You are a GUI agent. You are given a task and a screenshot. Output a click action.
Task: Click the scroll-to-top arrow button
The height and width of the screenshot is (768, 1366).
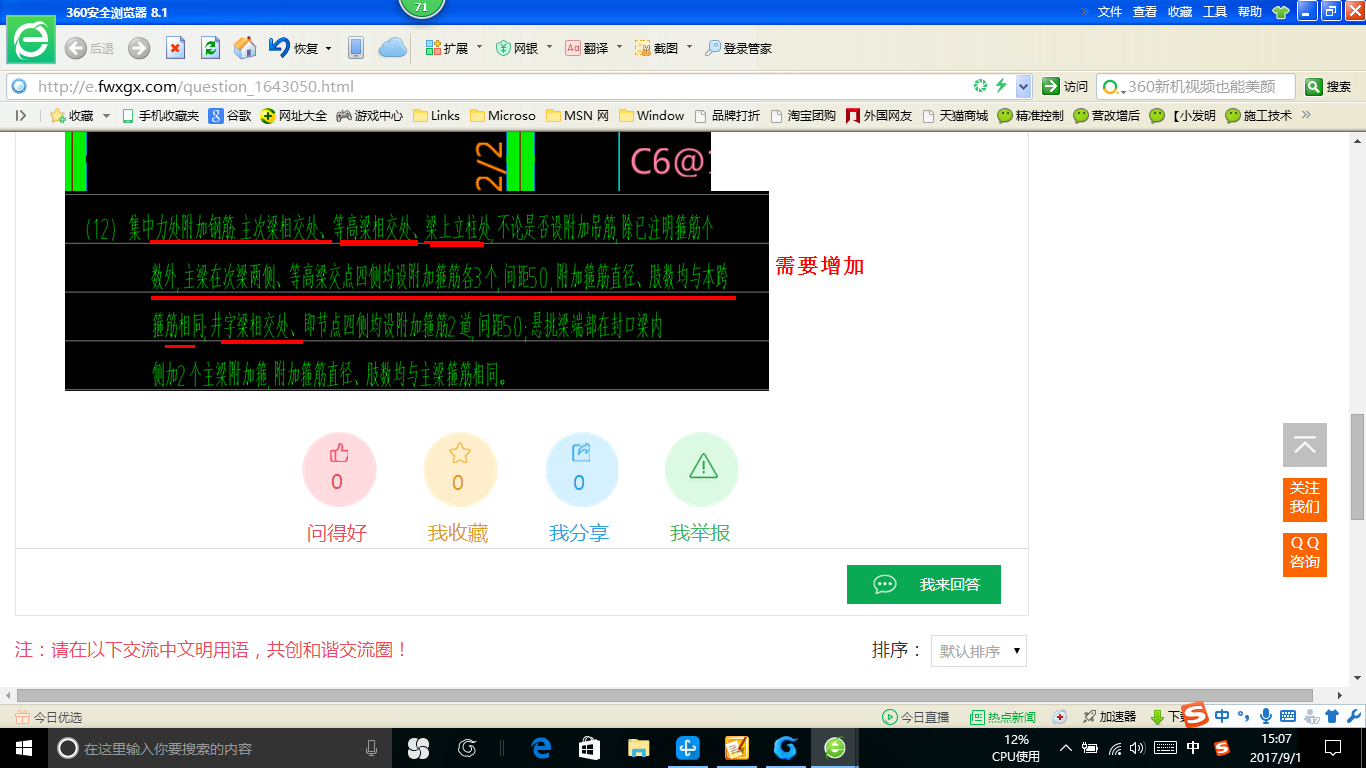pyautogui.click(x=1305, y=445)
